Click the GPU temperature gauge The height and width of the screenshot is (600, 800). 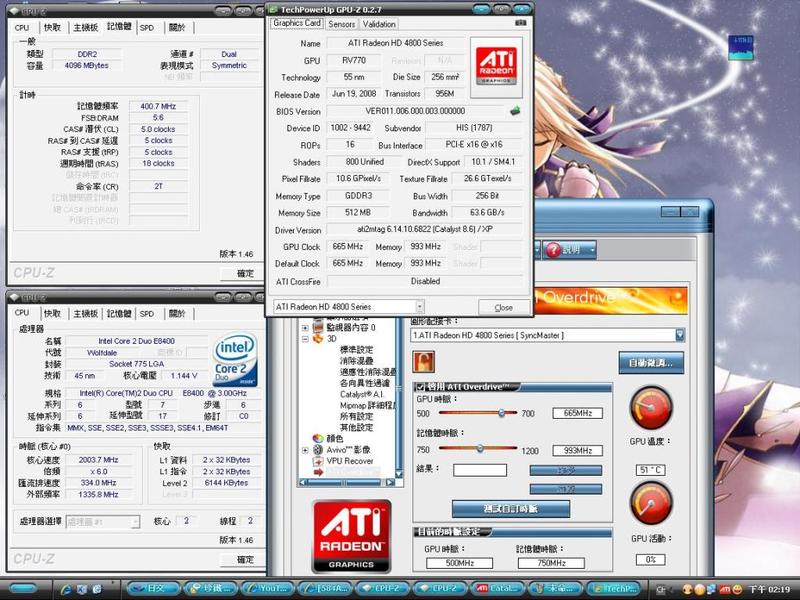651,408
